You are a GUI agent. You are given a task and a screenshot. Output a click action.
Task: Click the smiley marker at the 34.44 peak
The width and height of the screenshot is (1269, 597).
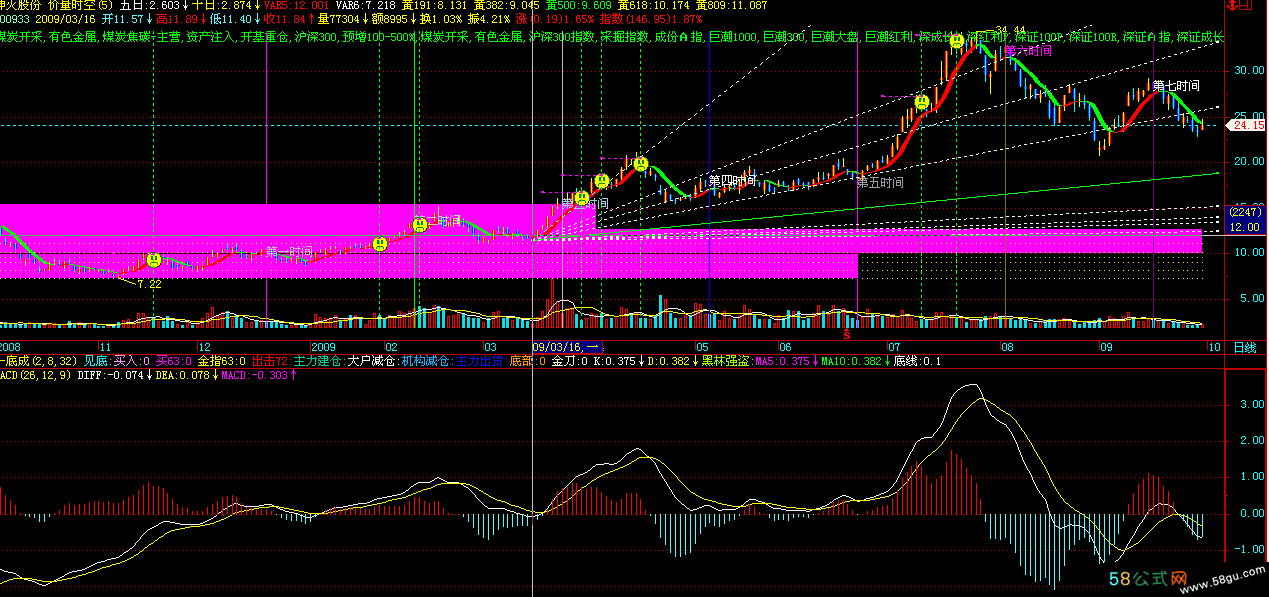point(957,41)
